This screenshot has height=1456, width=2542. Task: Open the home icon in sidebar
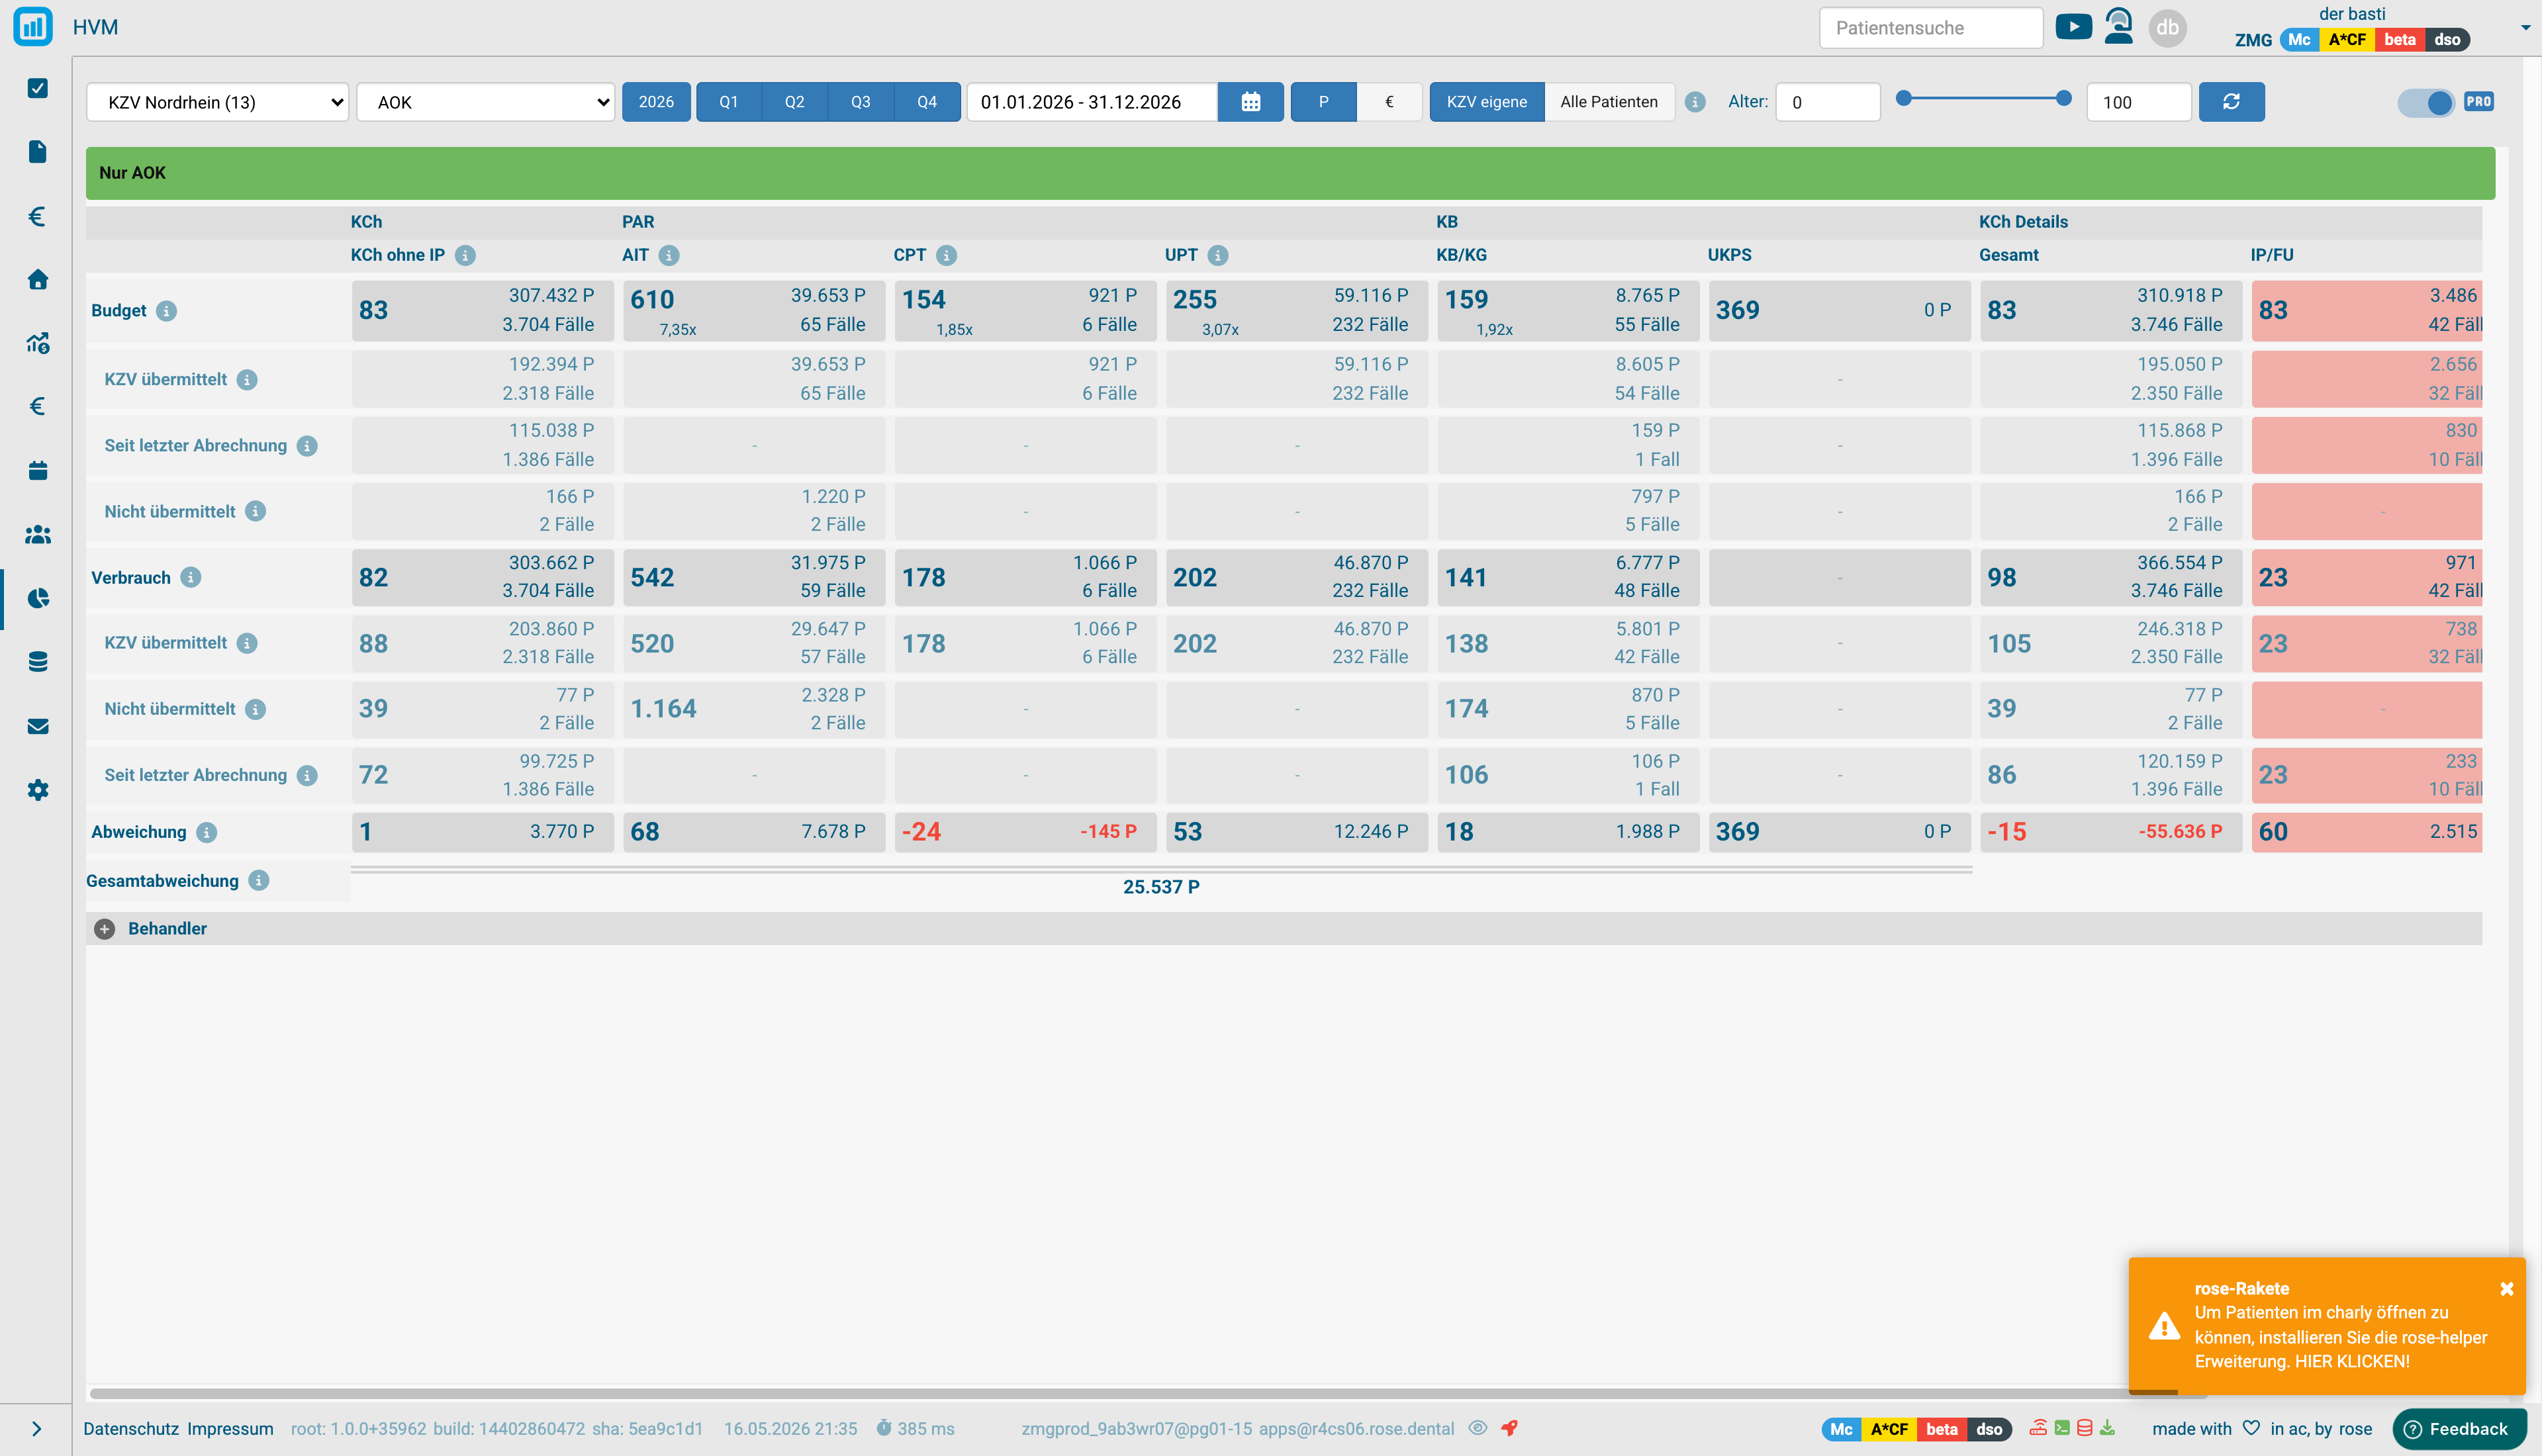(x=38, y=279)
